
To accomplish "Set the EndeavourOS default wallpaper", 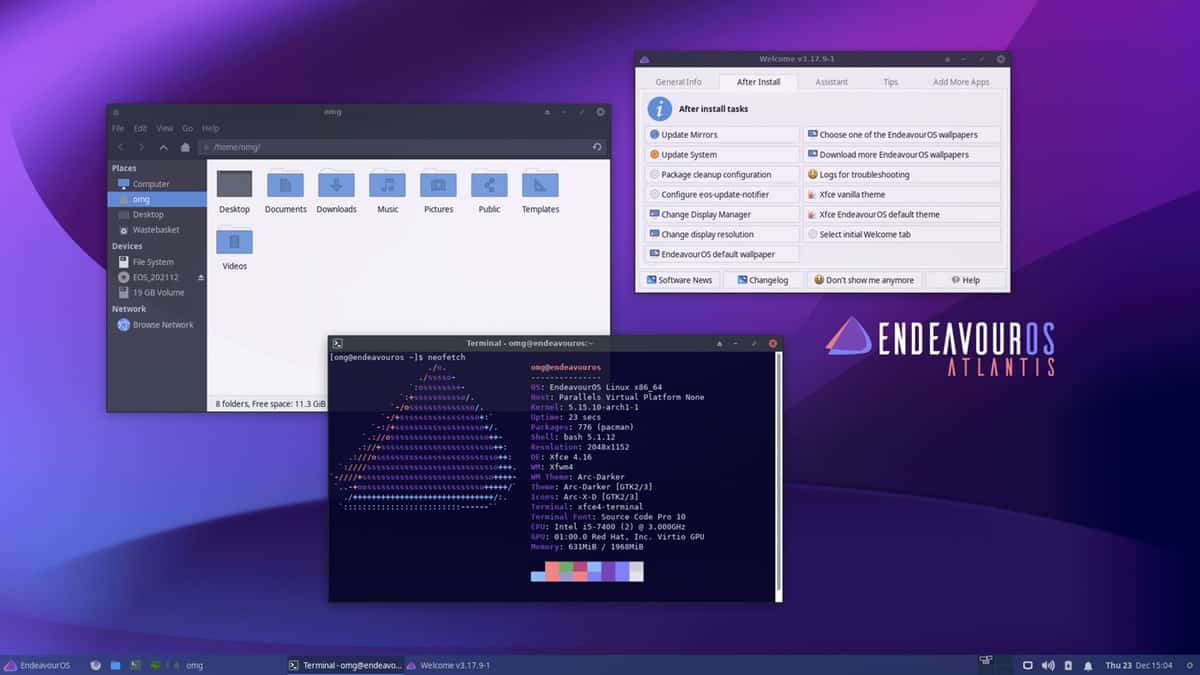I will tap(712, 254).
